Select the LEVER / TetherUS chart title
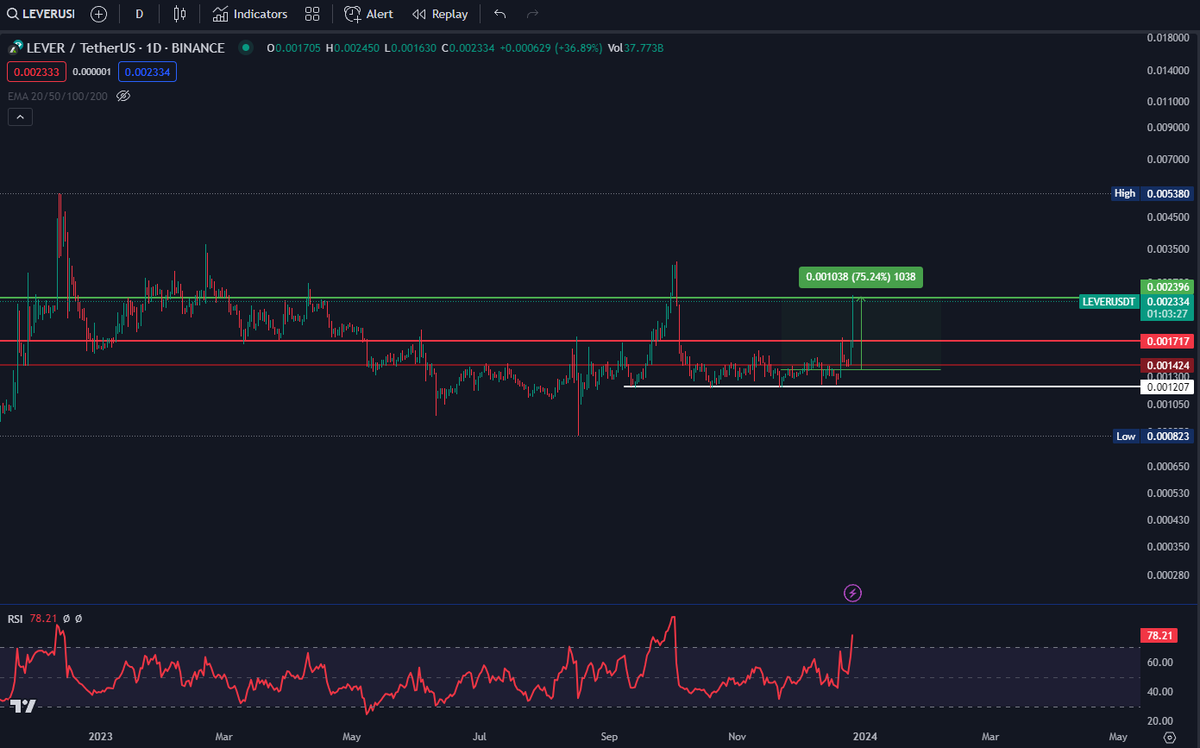Viewport: 1200px width, 748px height. (125, 48)
